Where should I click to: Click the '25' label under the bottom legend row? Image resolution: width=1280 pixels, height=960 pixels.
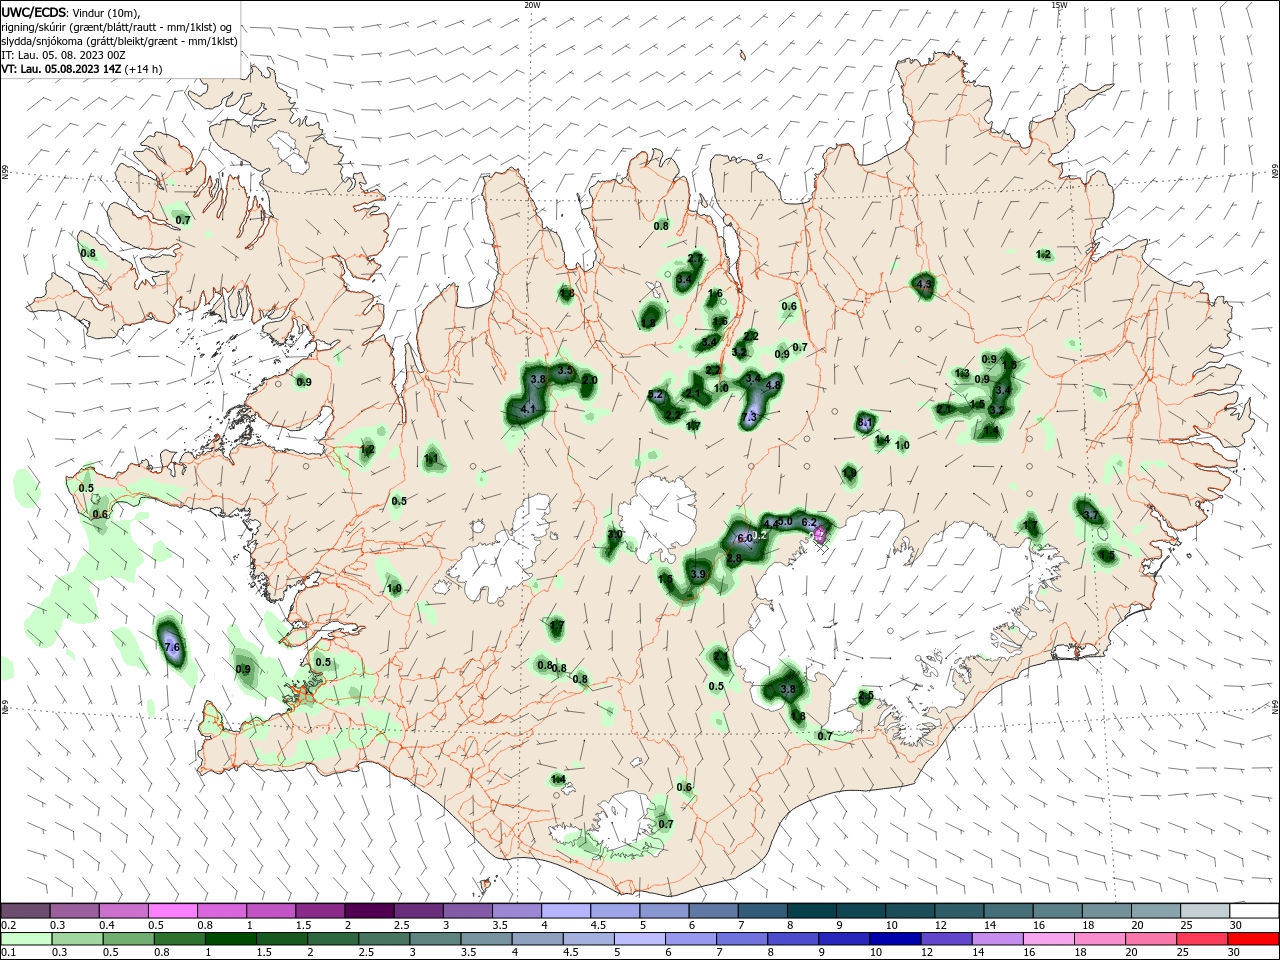point(1185,953)
